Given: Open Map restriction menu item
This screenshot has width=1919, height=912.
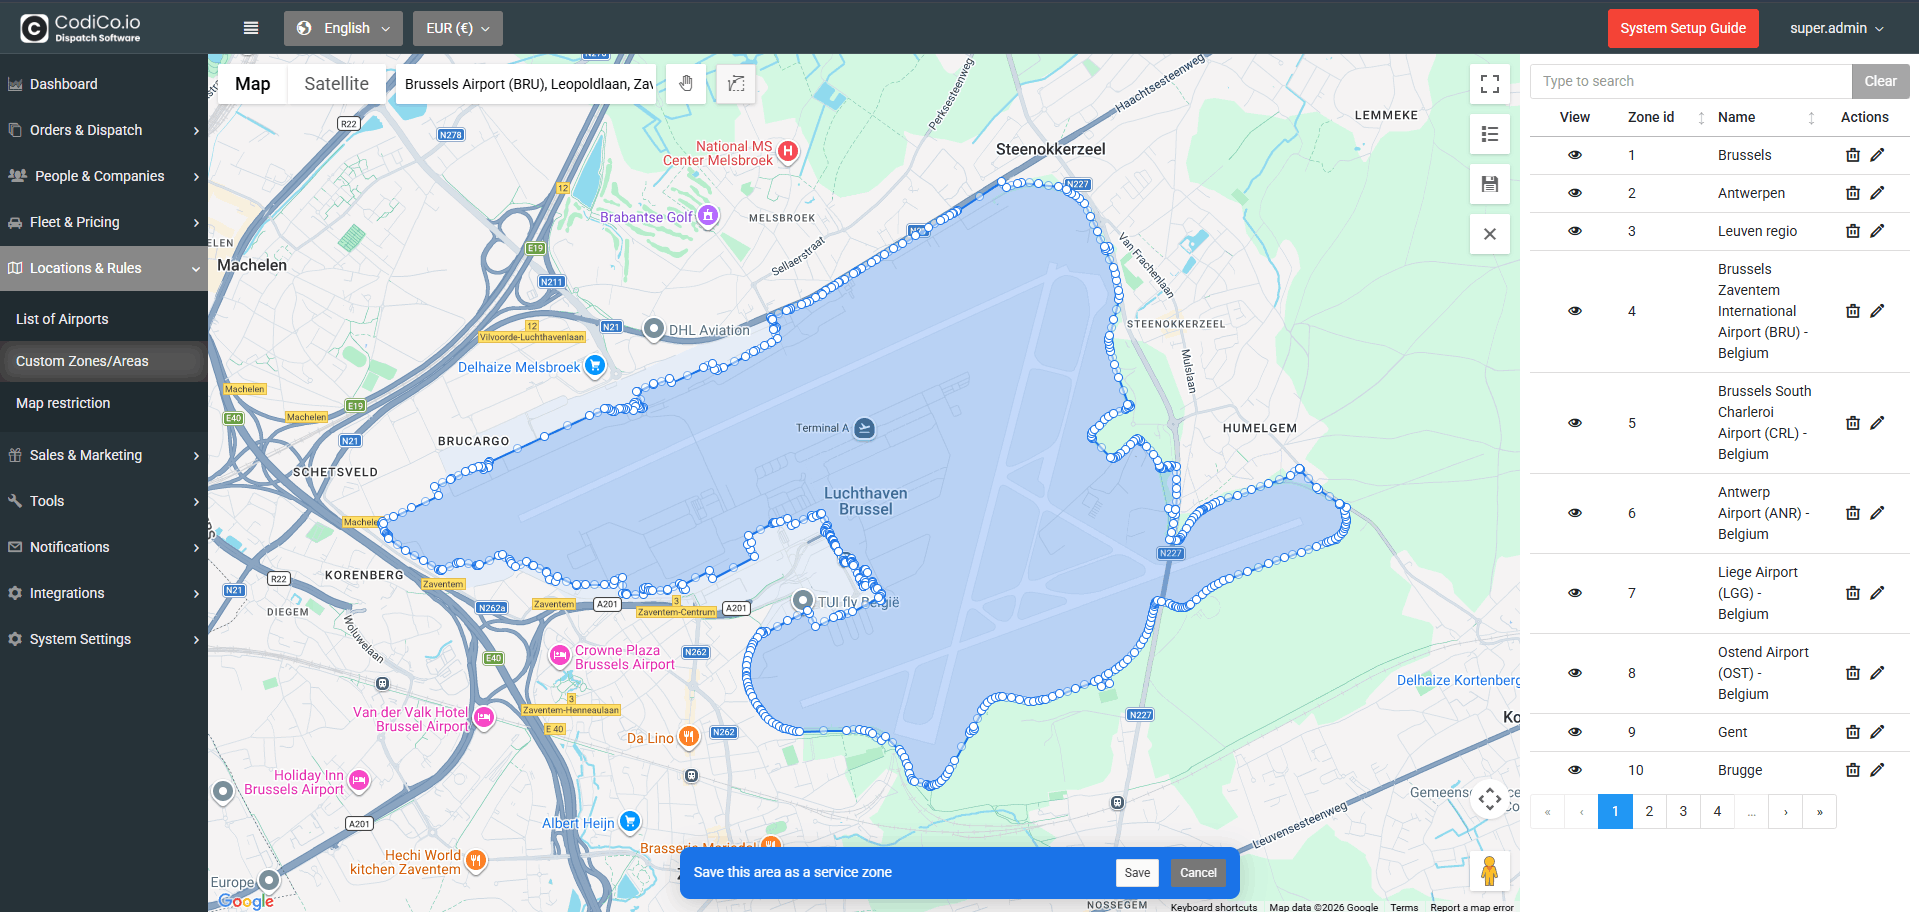Looking at the screenshot, I should point(63,403).
